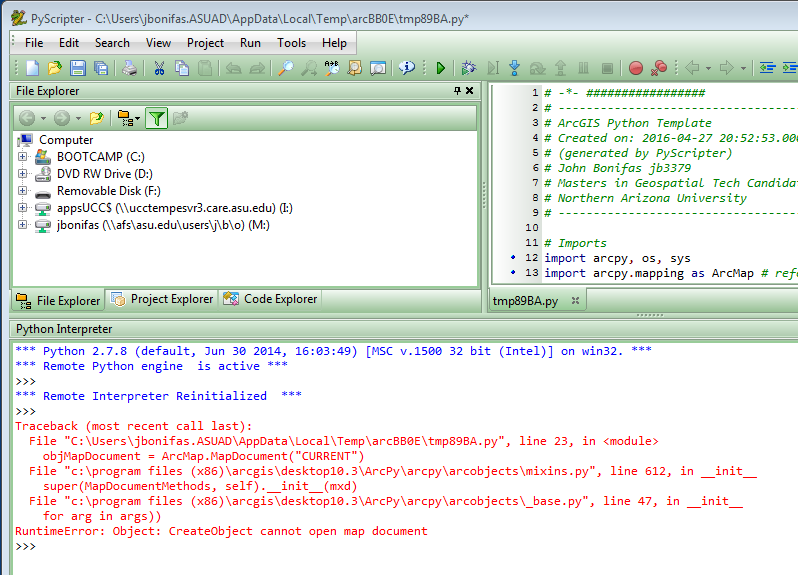Select Removable Disk (F:) in tree

[108, 191]
